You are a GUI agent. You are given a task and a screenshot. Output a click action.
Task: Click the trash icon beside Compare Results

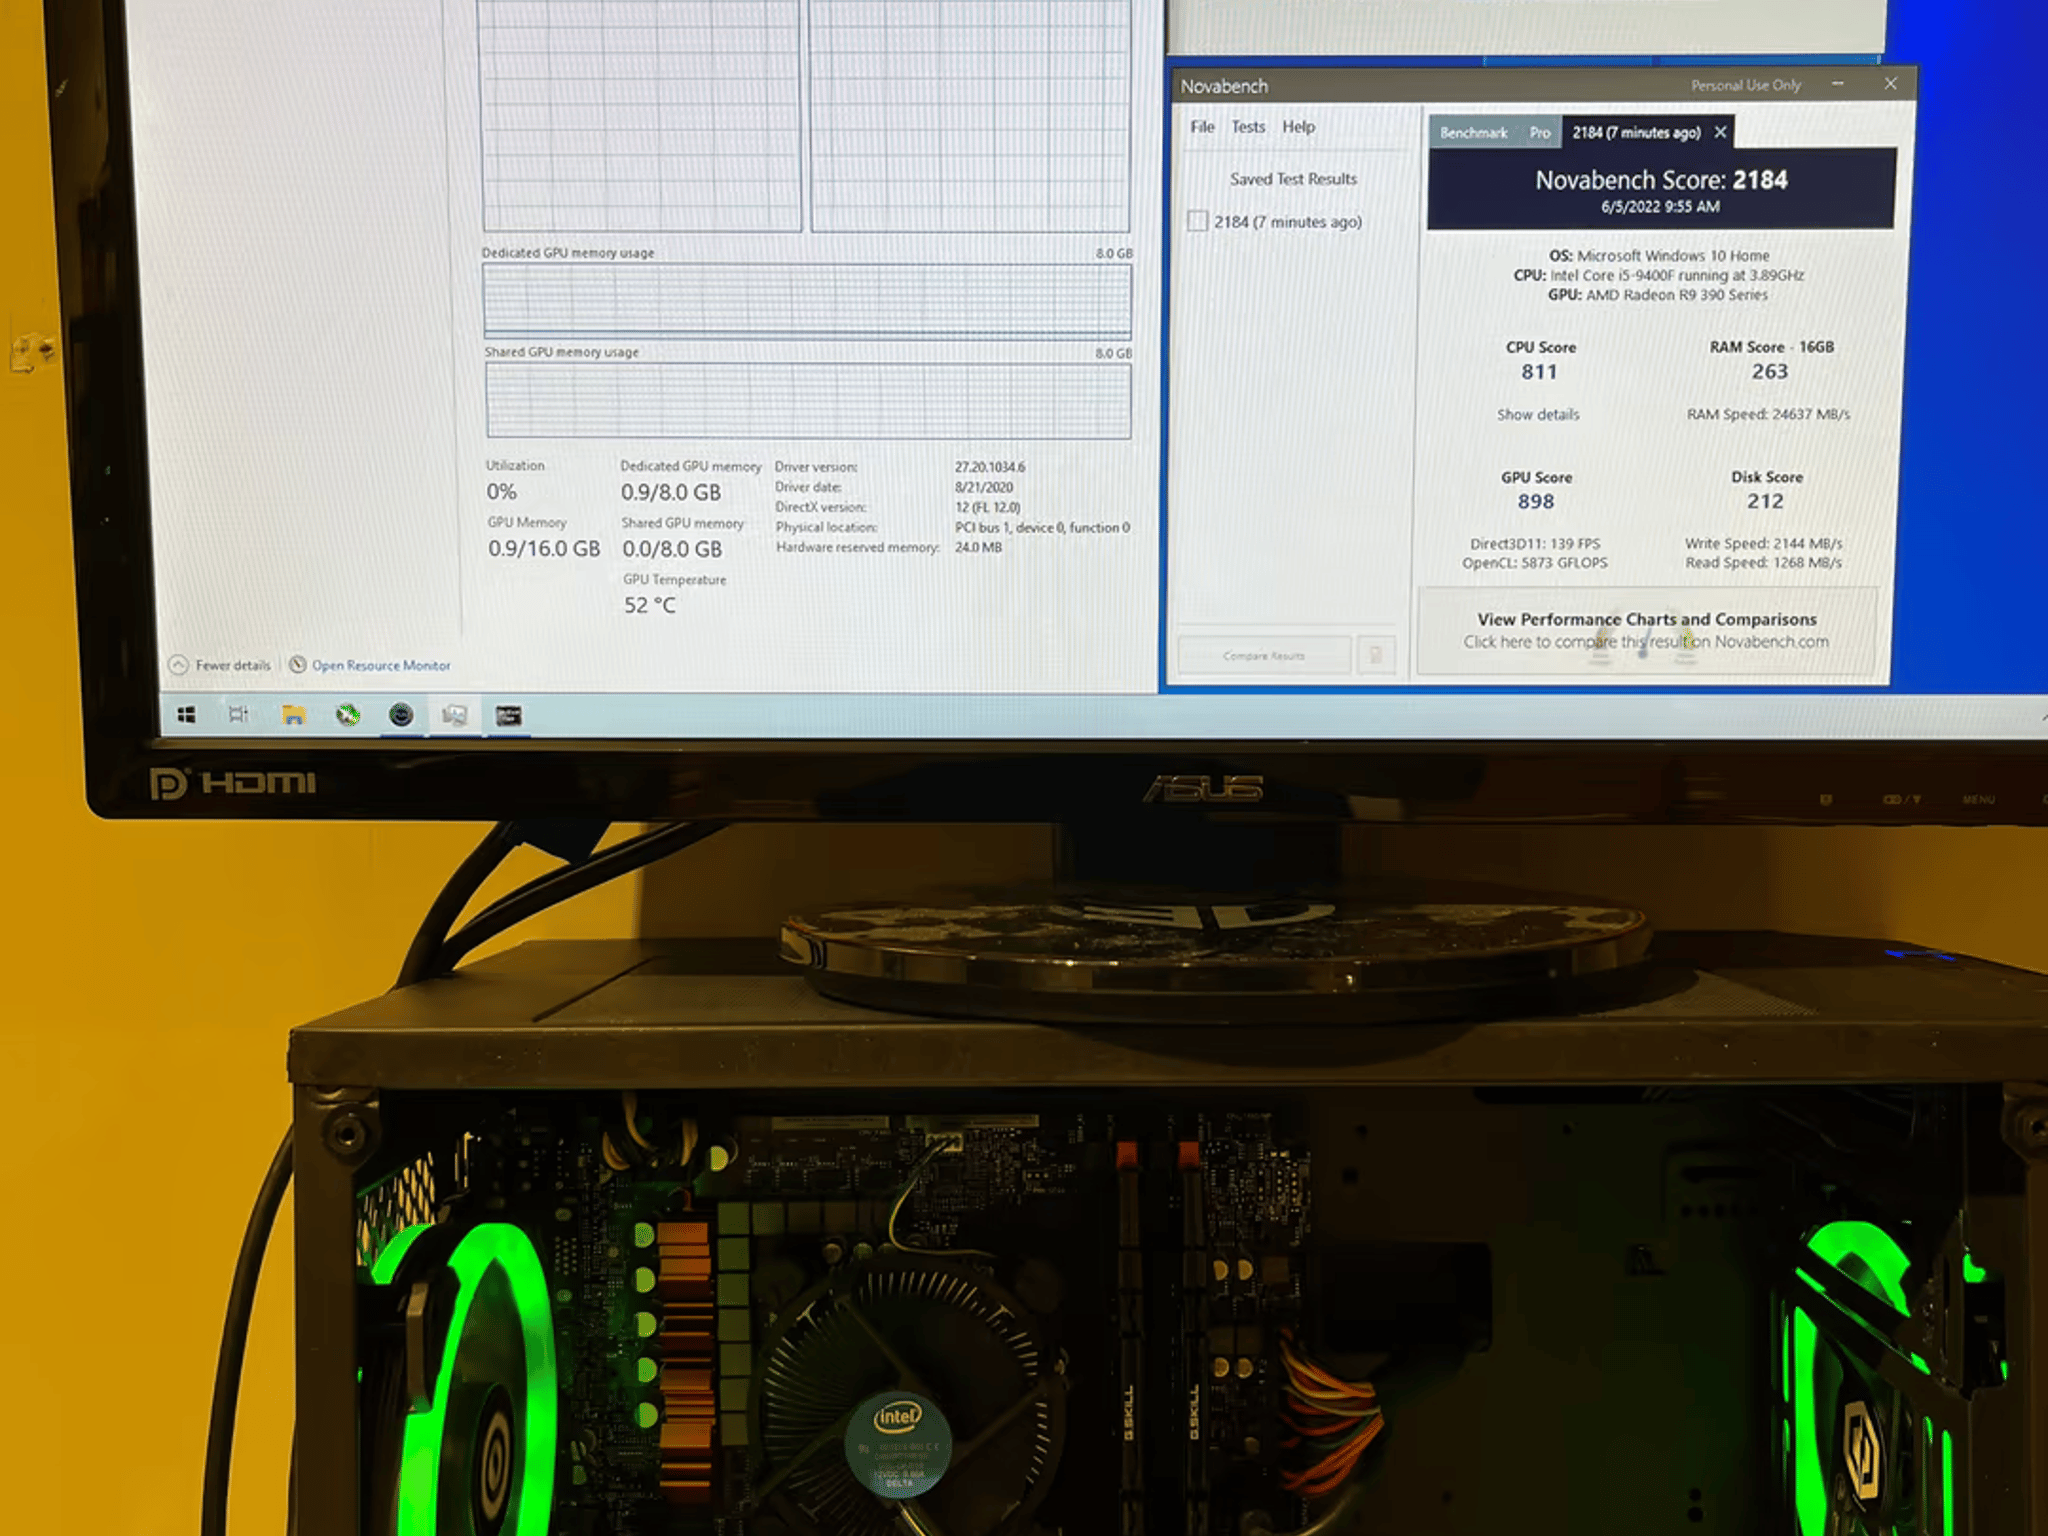(1376, 655)
